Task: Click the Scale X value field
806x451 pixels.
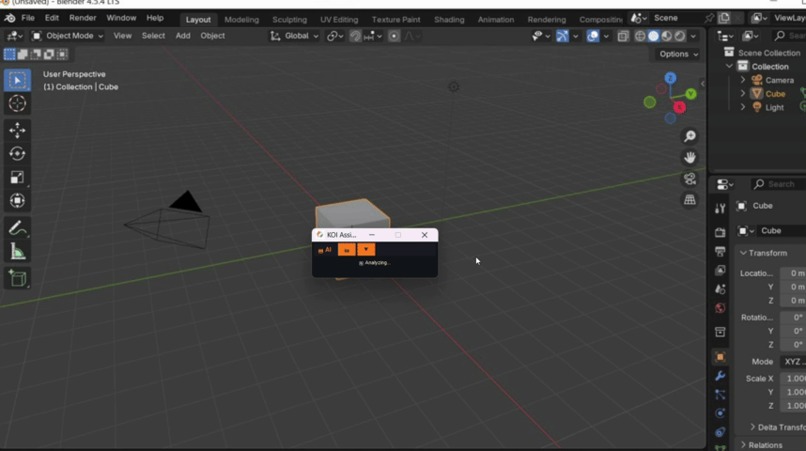Action: [x=793, y=378]
